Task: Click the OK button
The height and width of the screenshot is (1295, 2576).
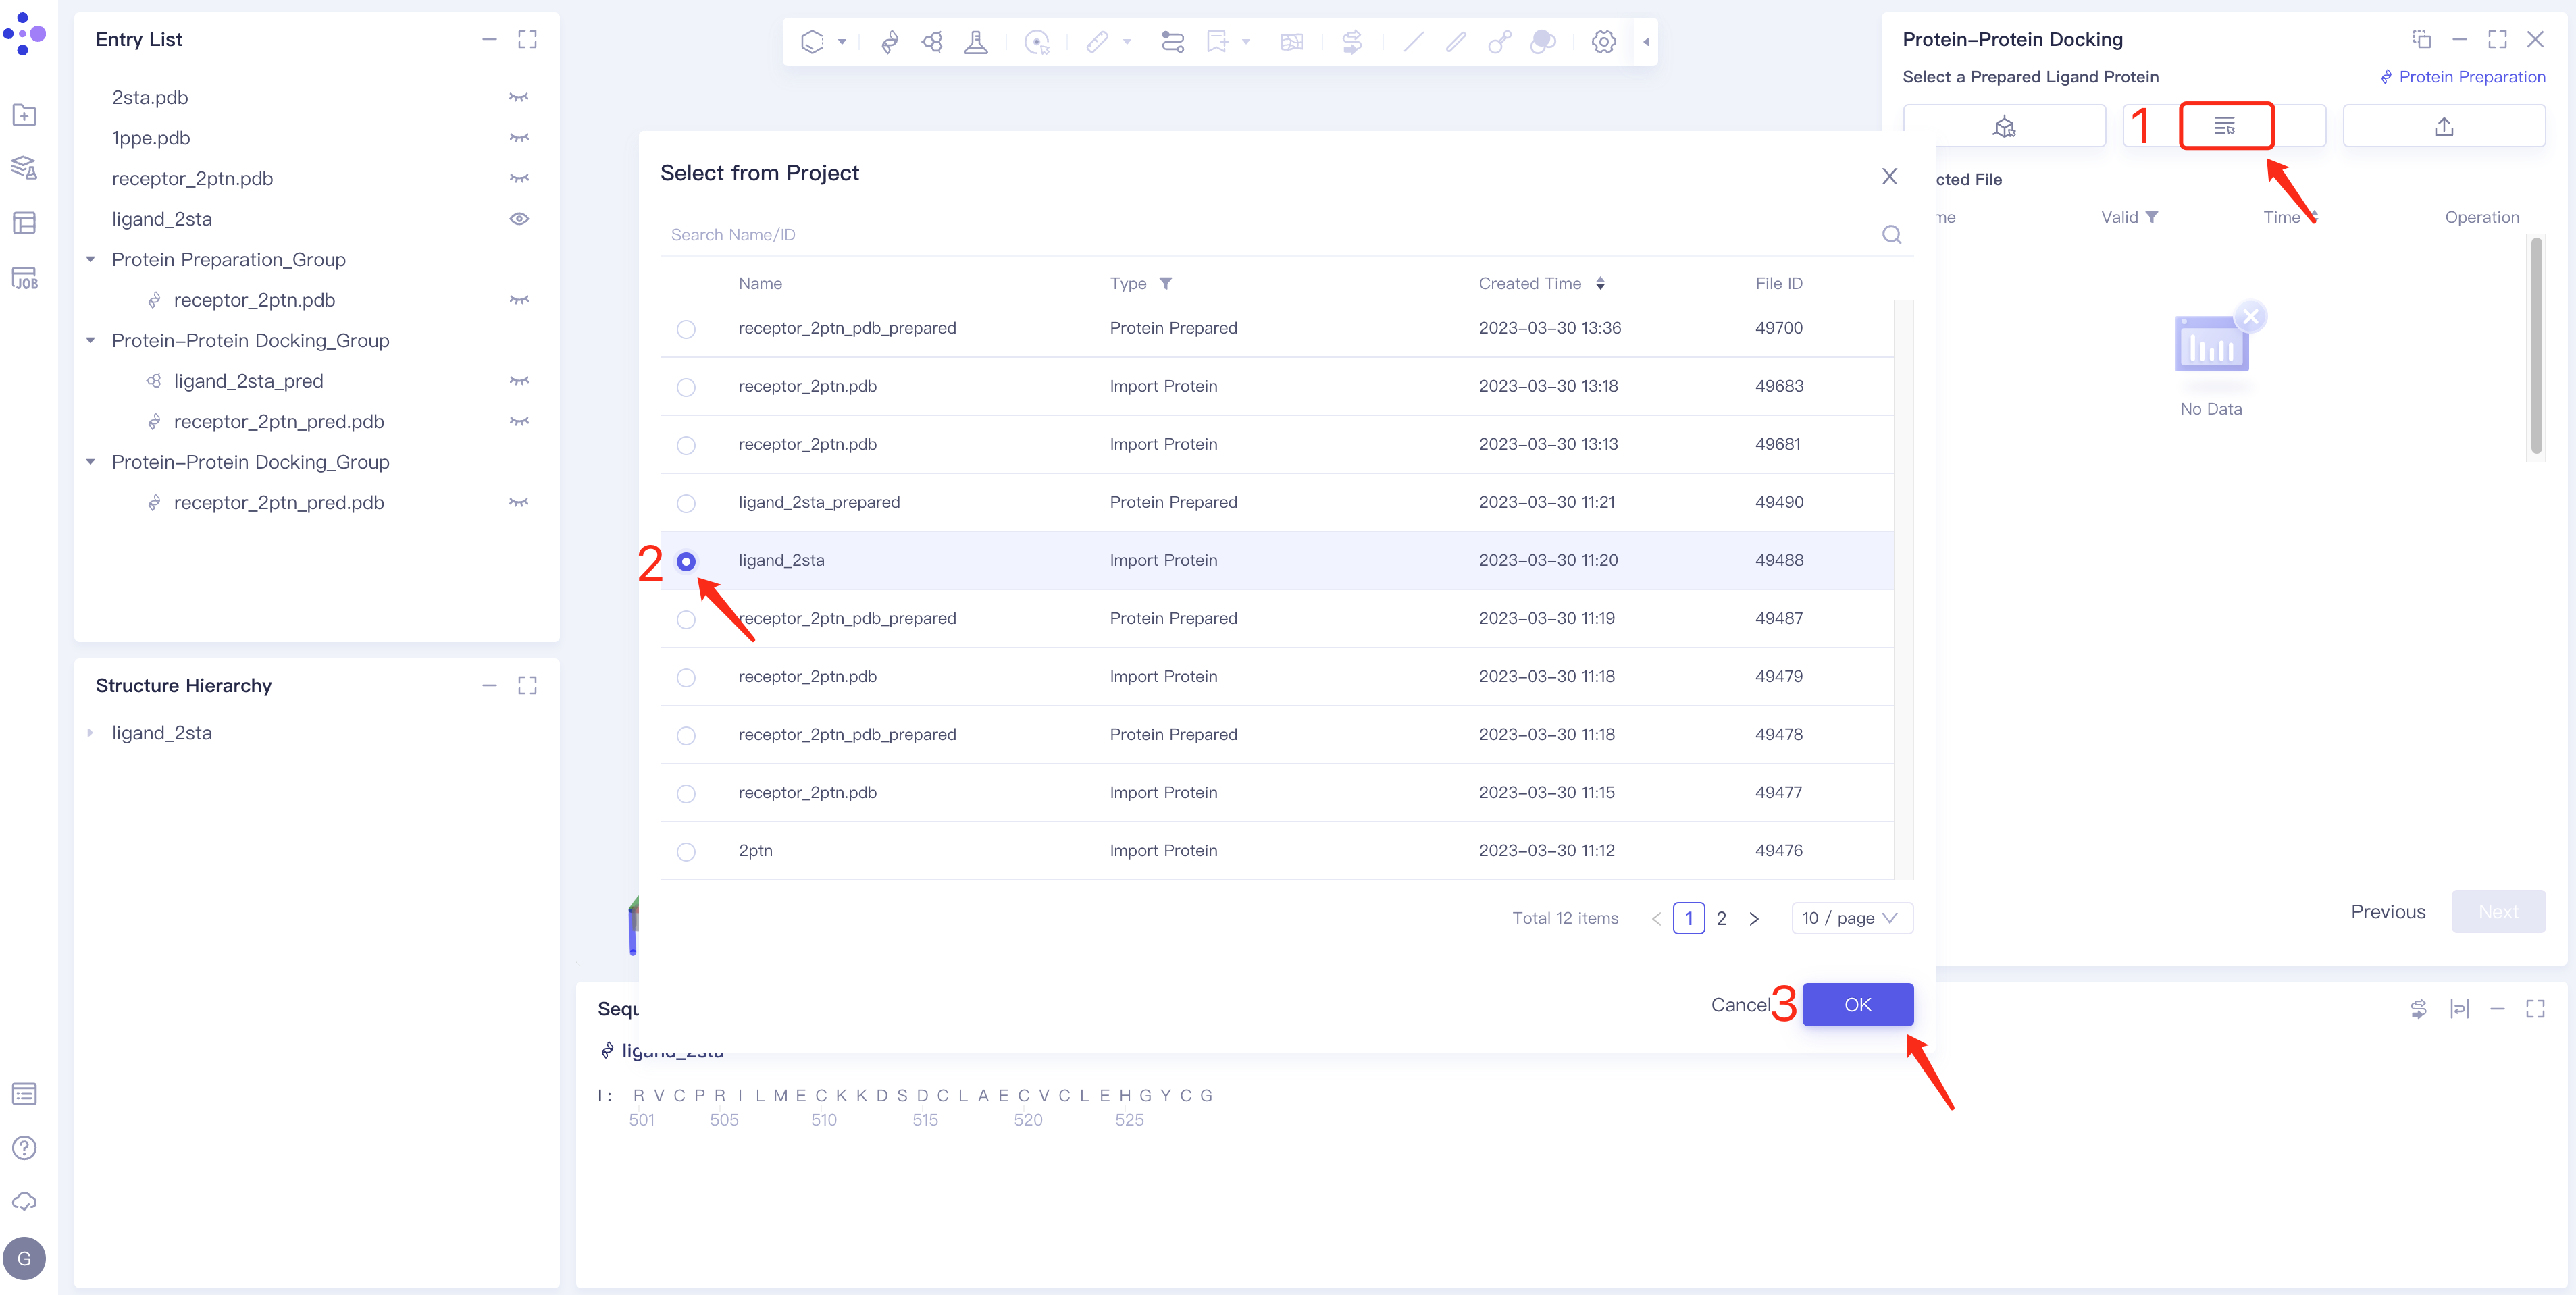Action: (x=1857, y=1005)
